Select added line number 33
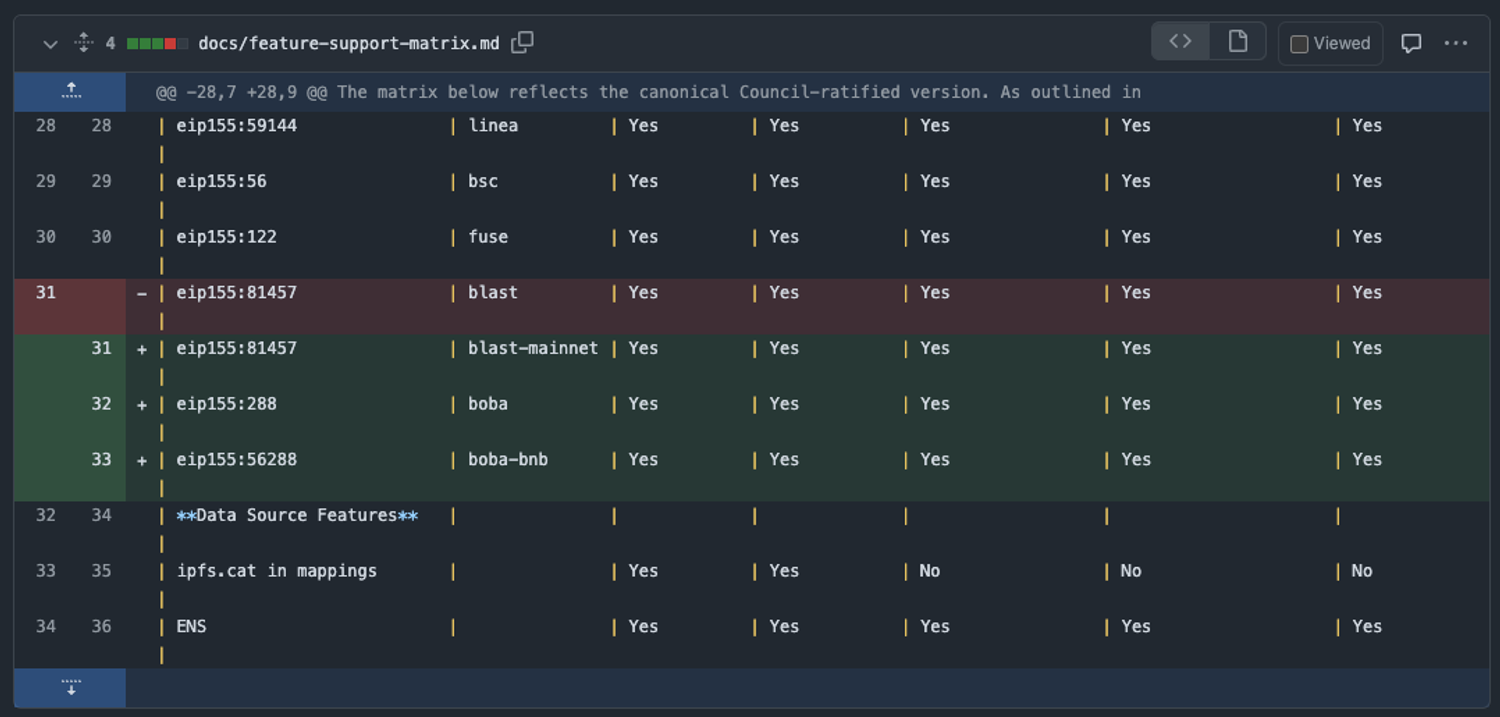Viewport: 1500px width, 717px height. tap(101, 460)
